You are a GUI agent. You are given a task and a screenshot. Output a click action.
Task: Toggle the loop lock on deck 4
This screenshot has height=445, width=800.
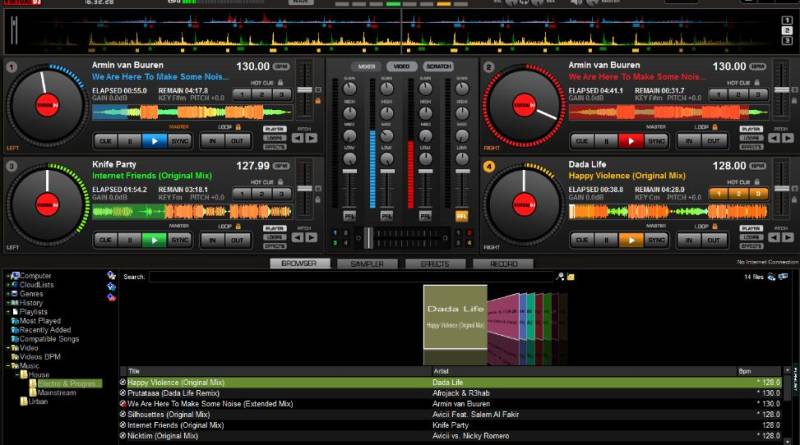pos(714,226)
